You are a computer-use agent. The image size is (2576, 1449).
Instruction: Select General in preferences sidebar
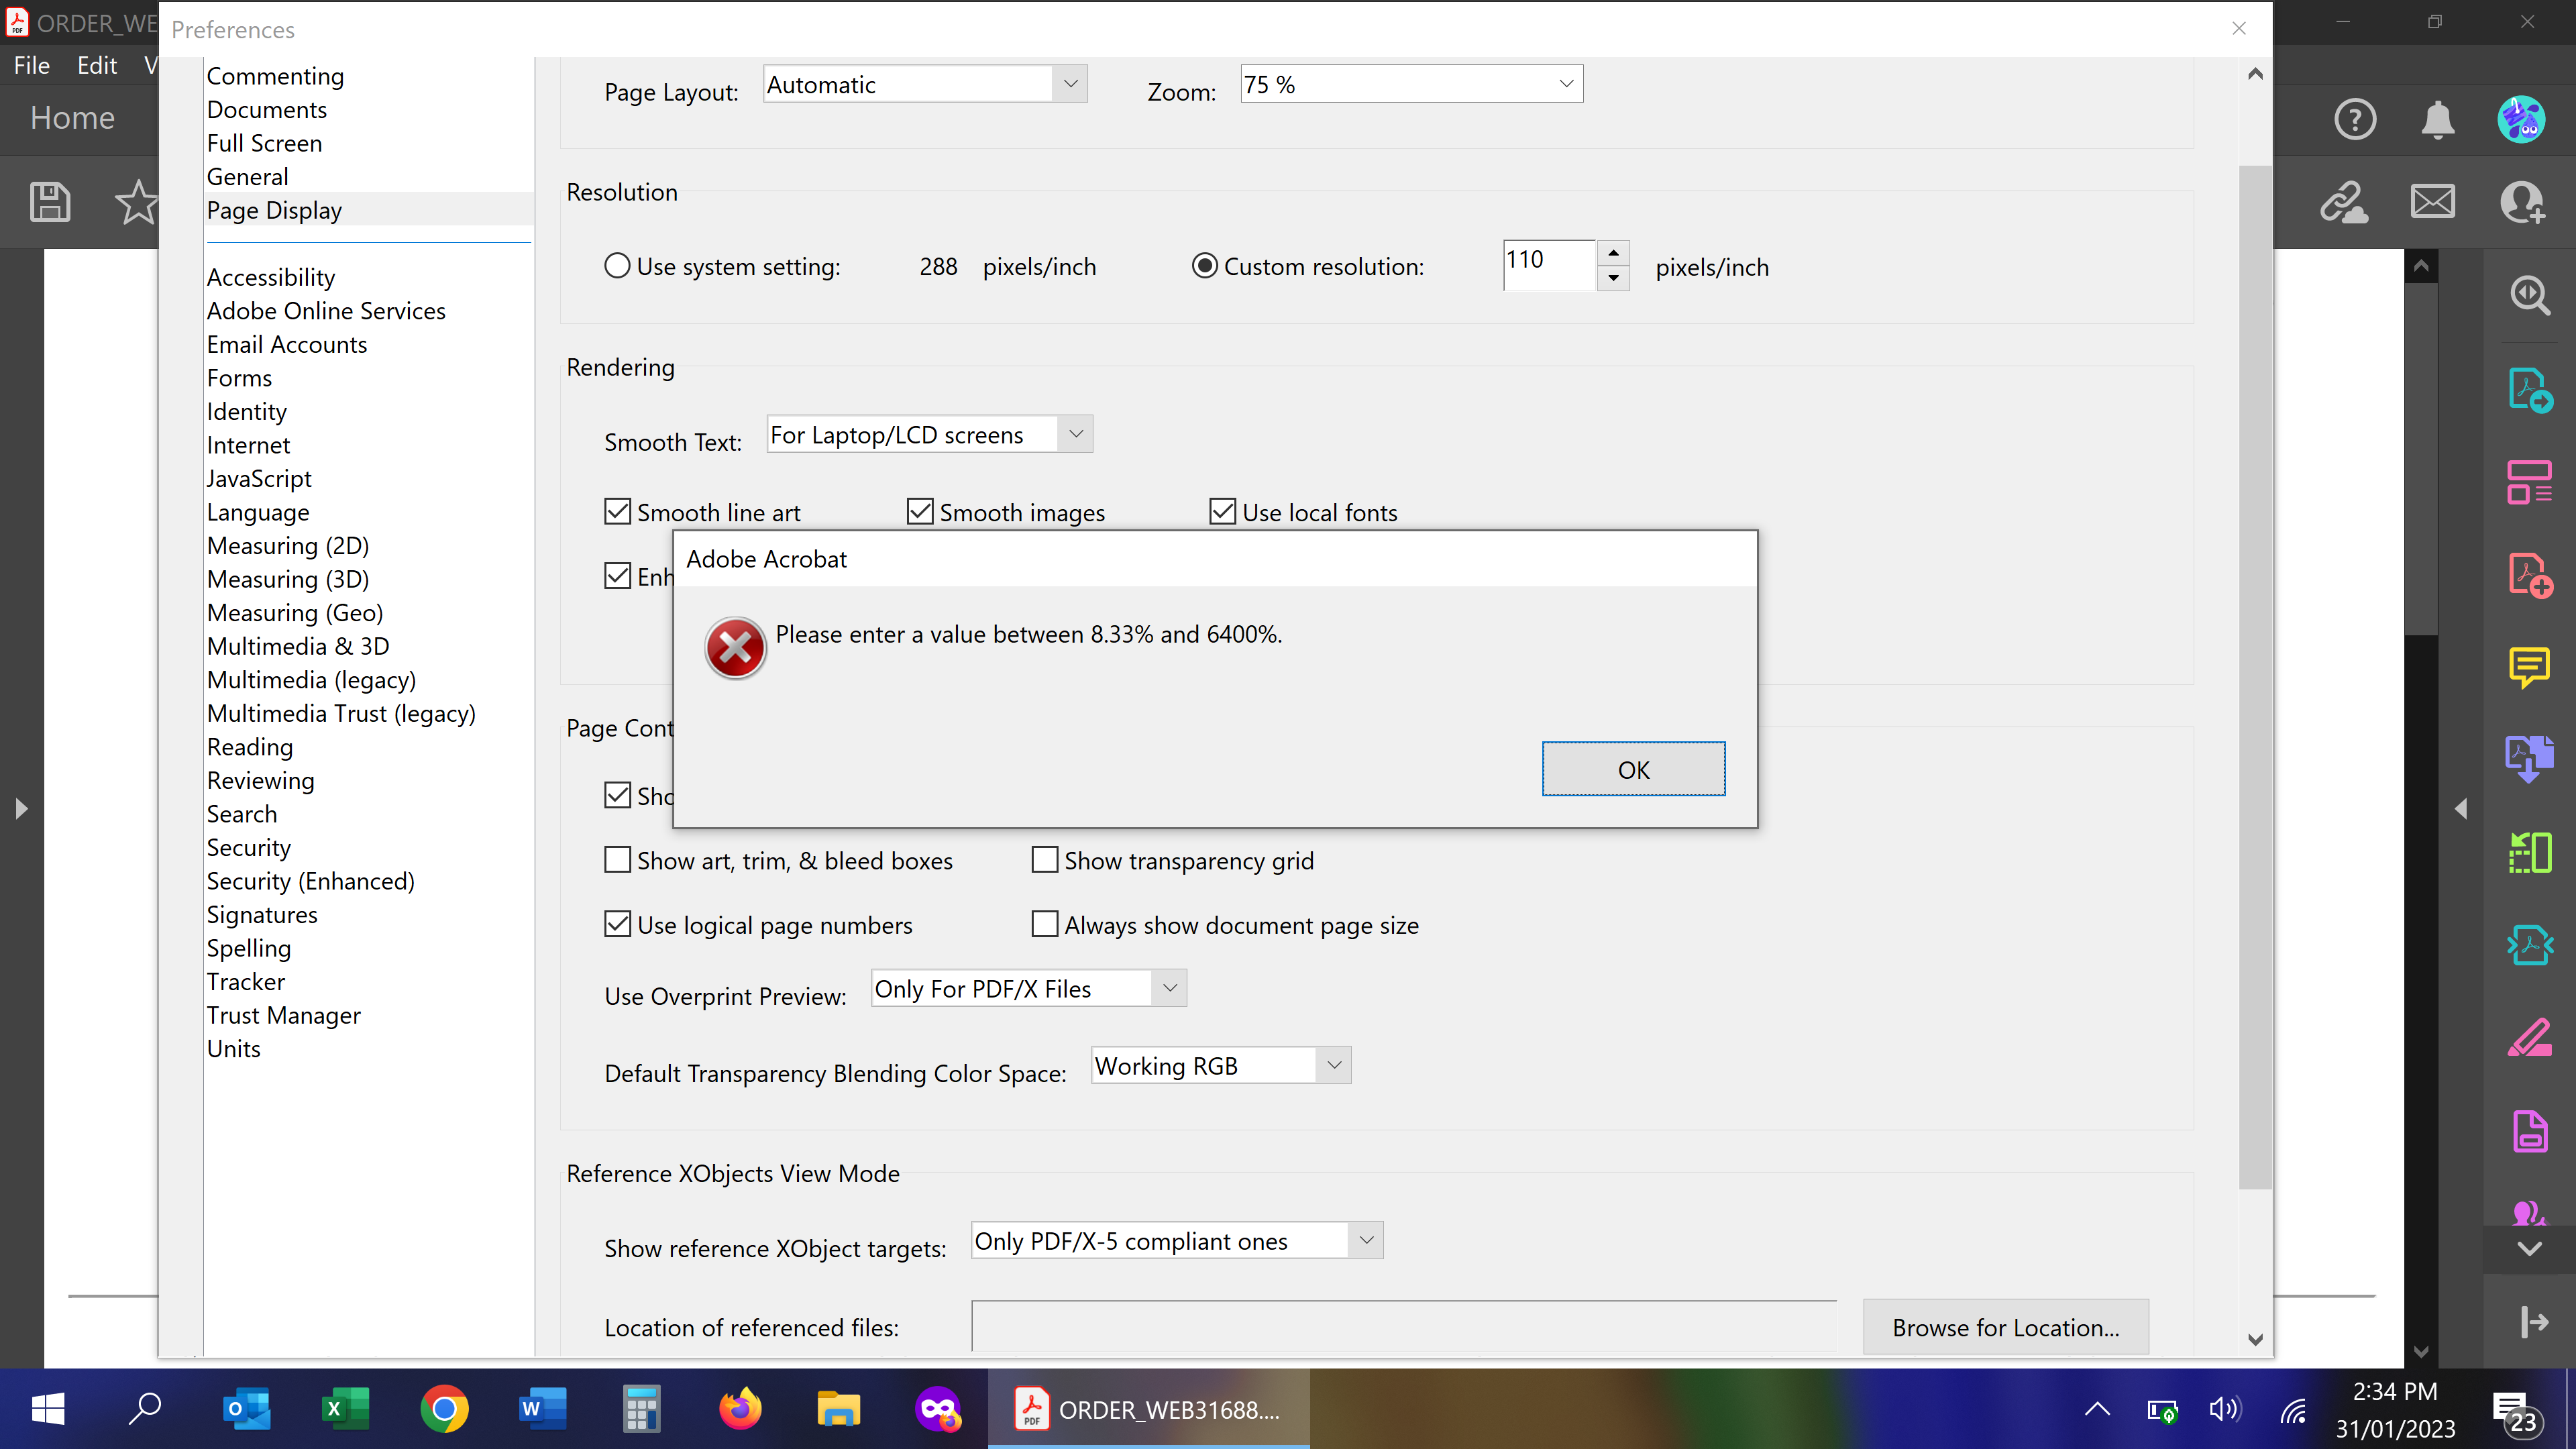pos(248,175)
